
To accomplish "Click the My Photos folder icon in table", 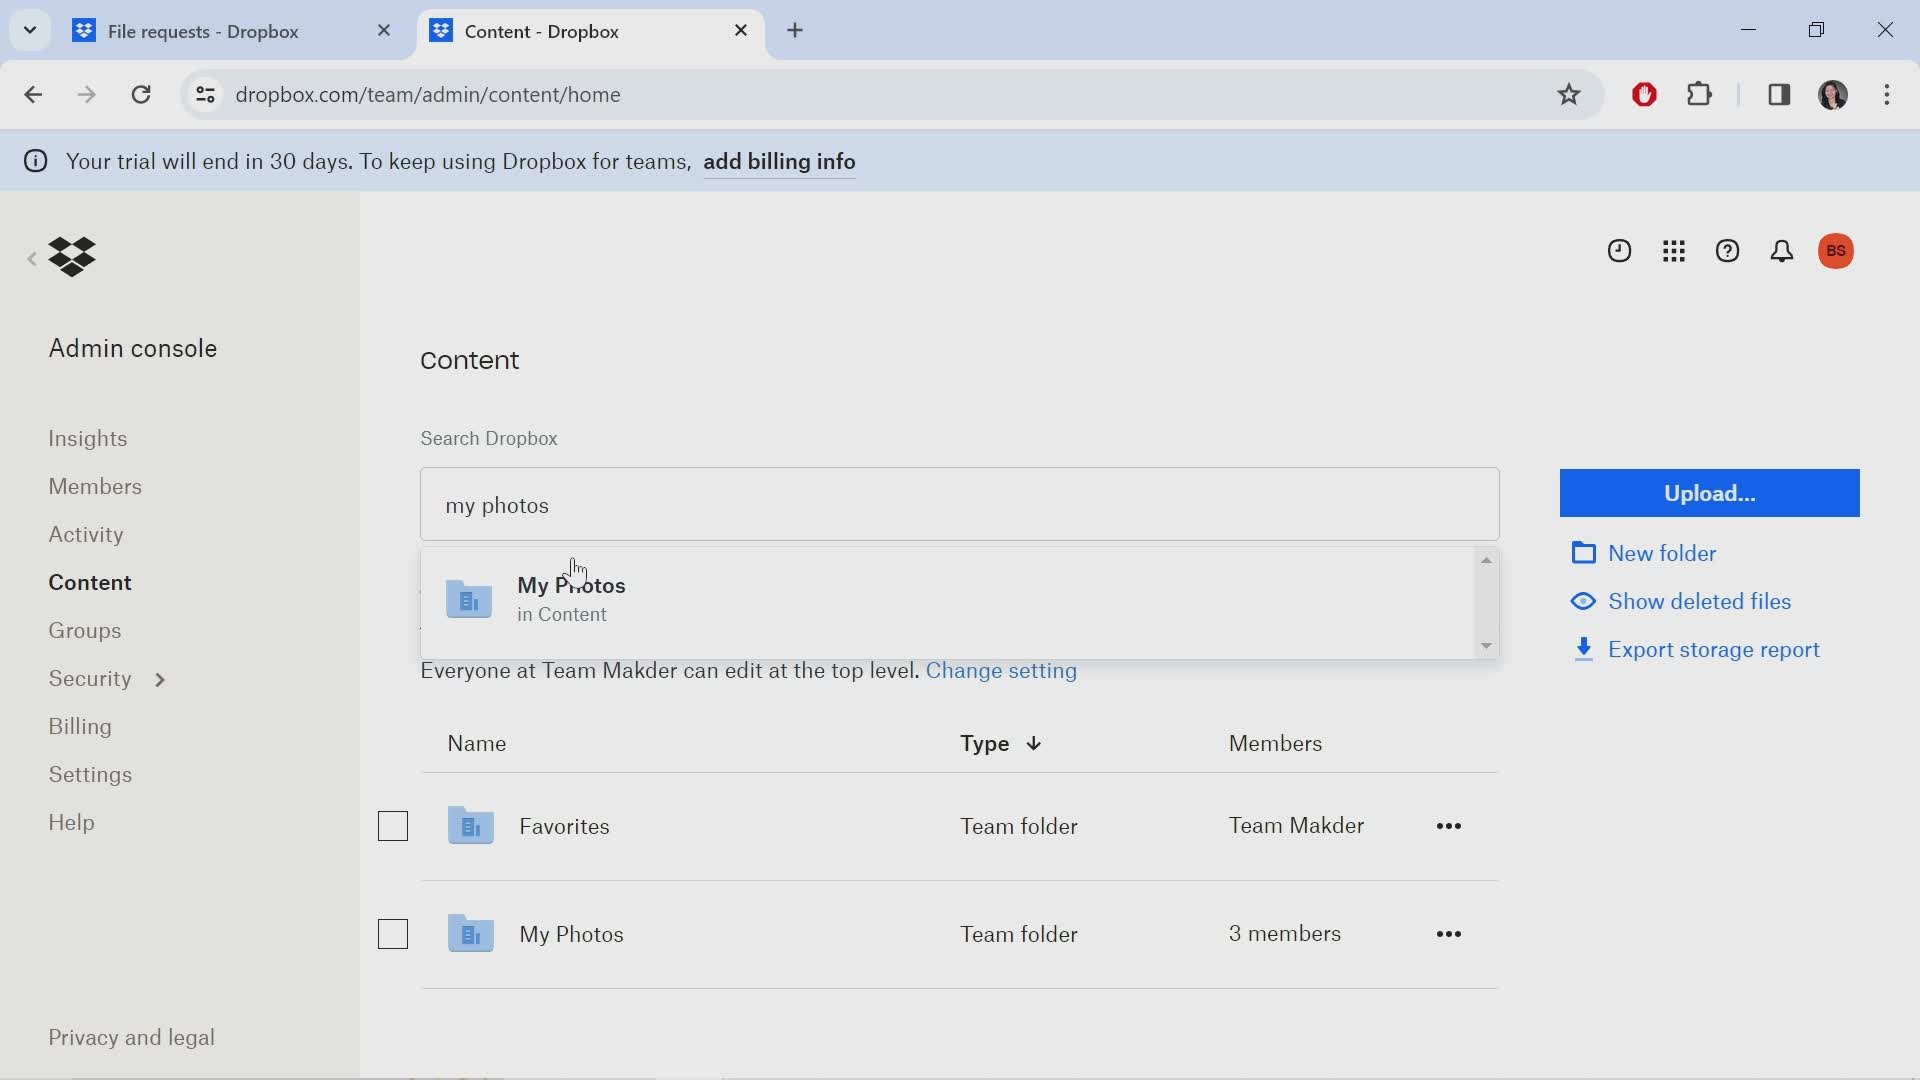I will pyautogui.click(x=470, y=934).
